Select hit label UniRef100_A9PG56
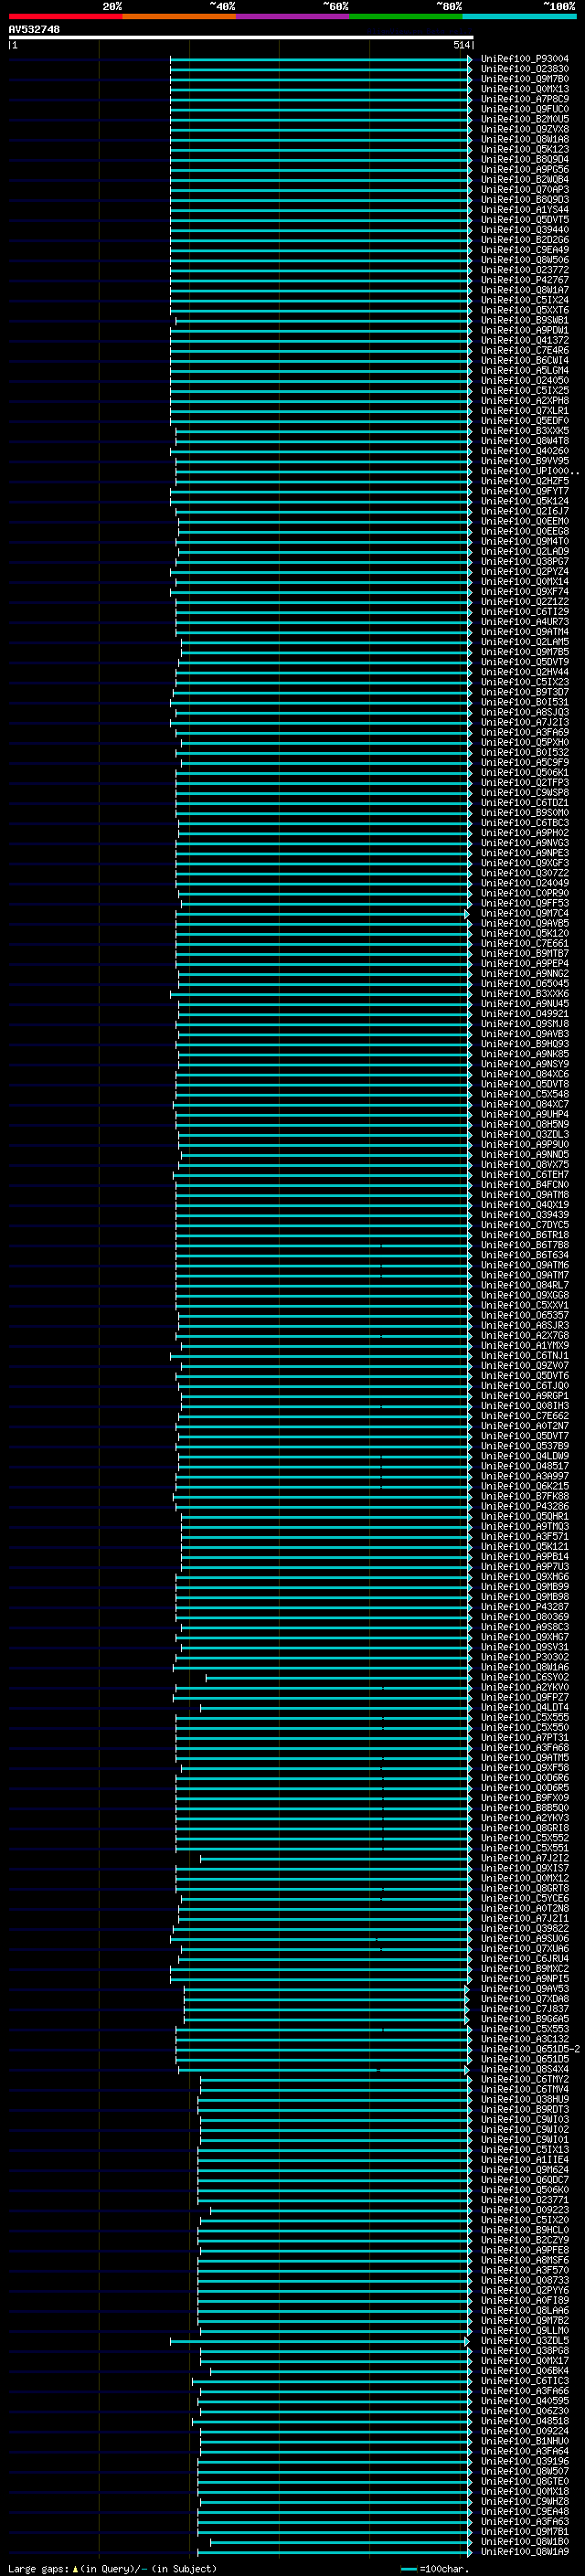 [524, 169]
